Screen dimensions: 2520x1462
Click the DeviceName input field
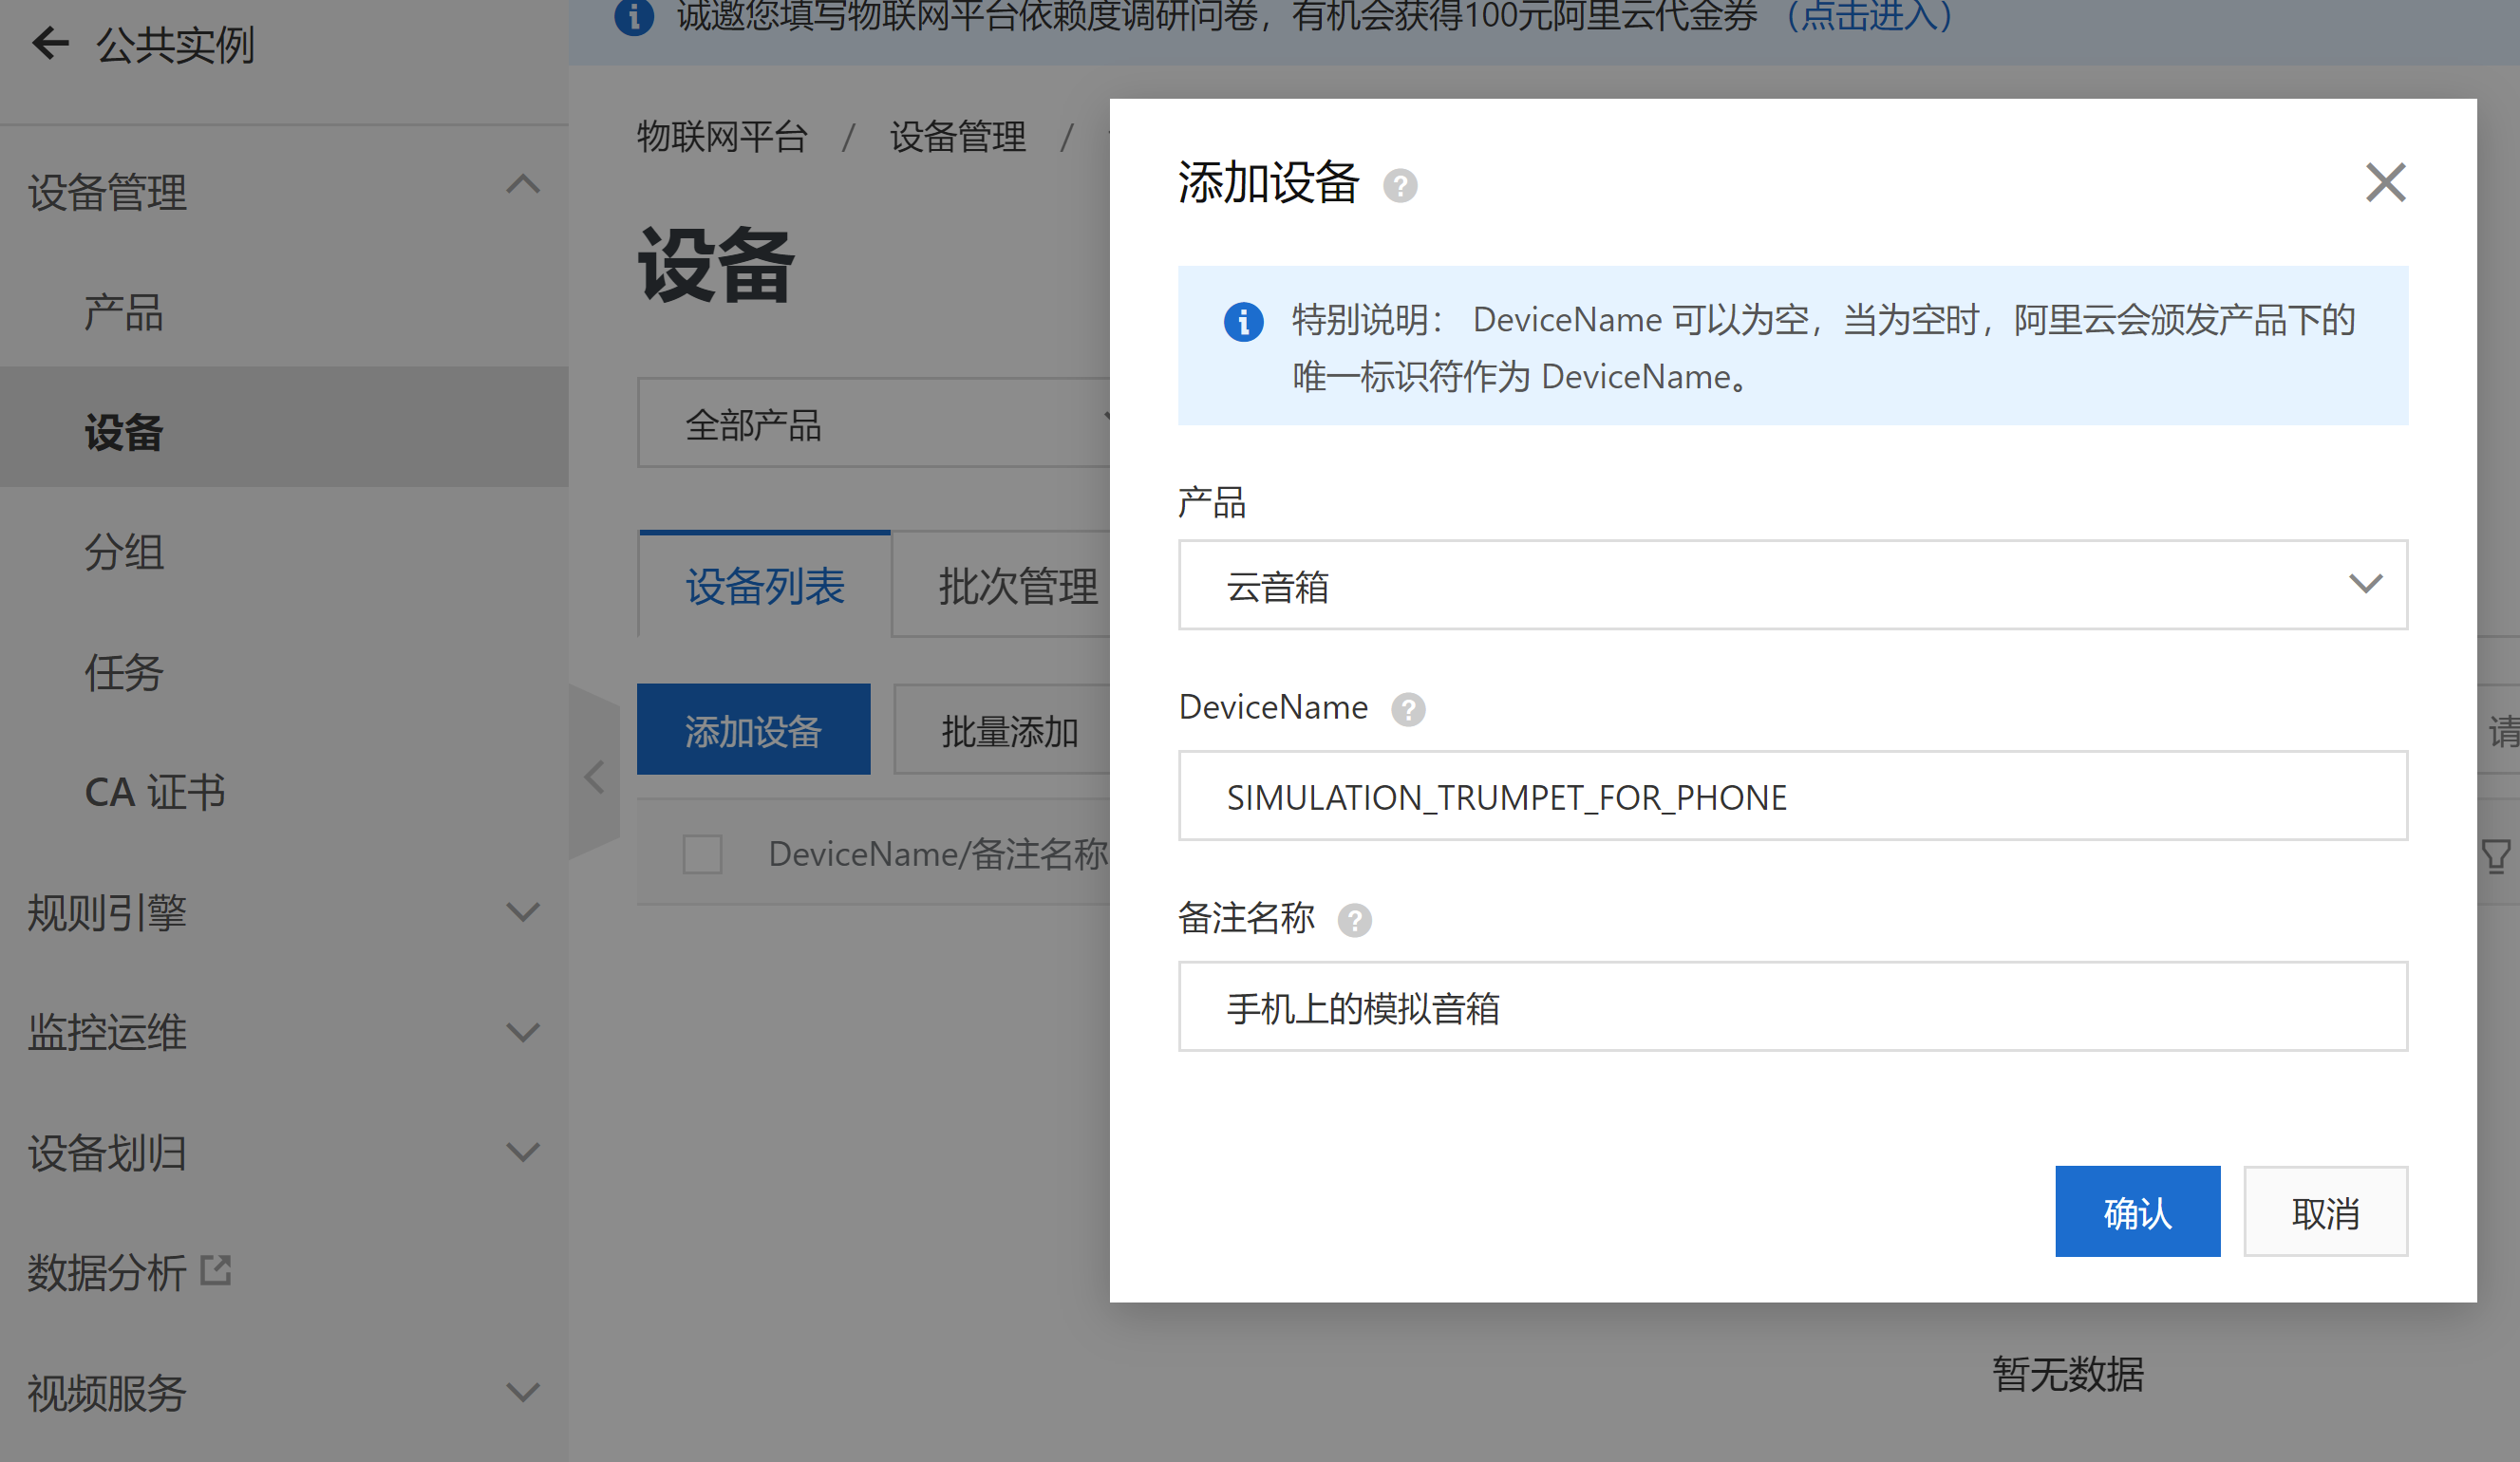pos(1792,796)
